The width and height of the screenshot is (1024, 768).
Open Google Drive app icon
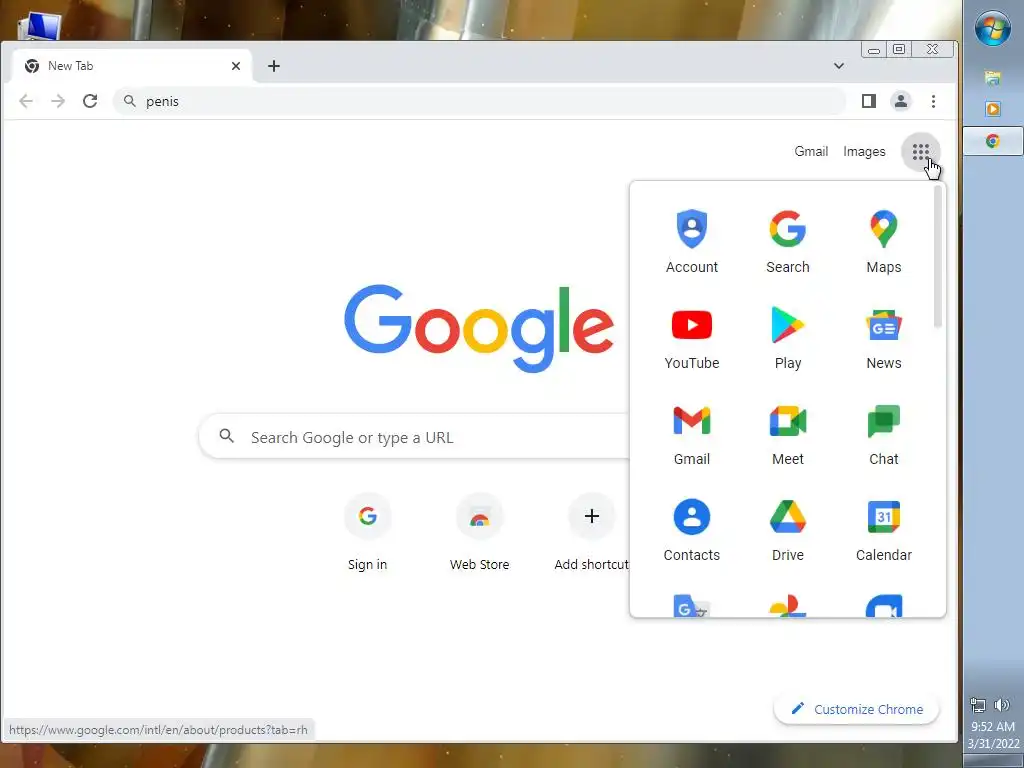(788, 529)
